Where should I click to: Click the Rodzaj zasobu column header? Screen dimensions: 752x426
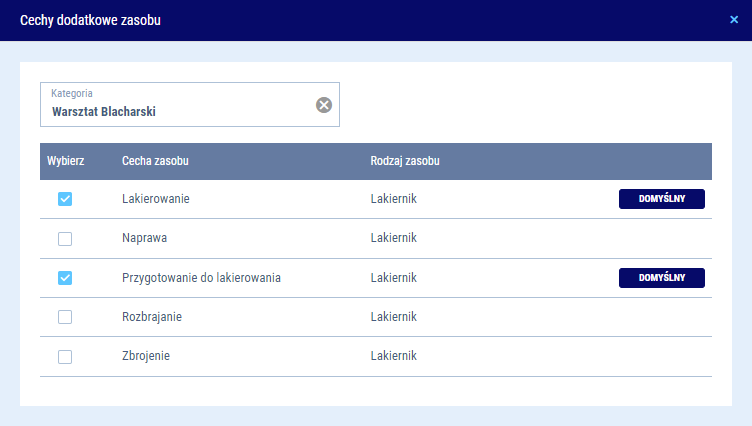coord(405,161)
